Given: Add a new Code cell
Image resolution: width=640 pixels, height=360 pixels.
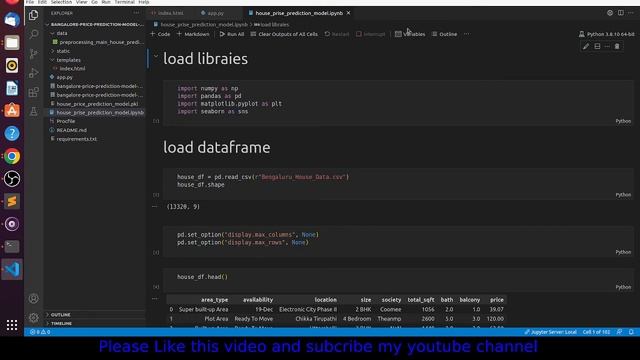Looking at the screenshot, I should (x=160, y=34).
